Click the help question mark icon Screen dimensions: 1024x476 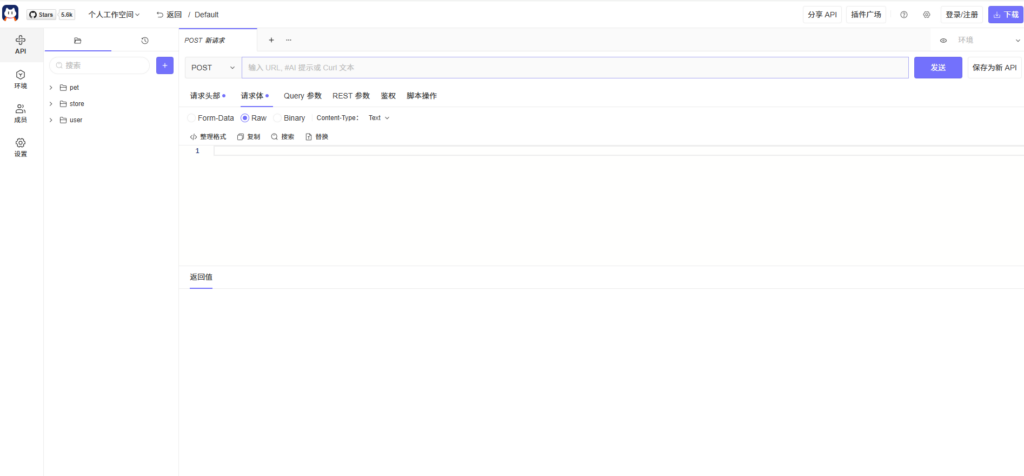coord(904,15)
